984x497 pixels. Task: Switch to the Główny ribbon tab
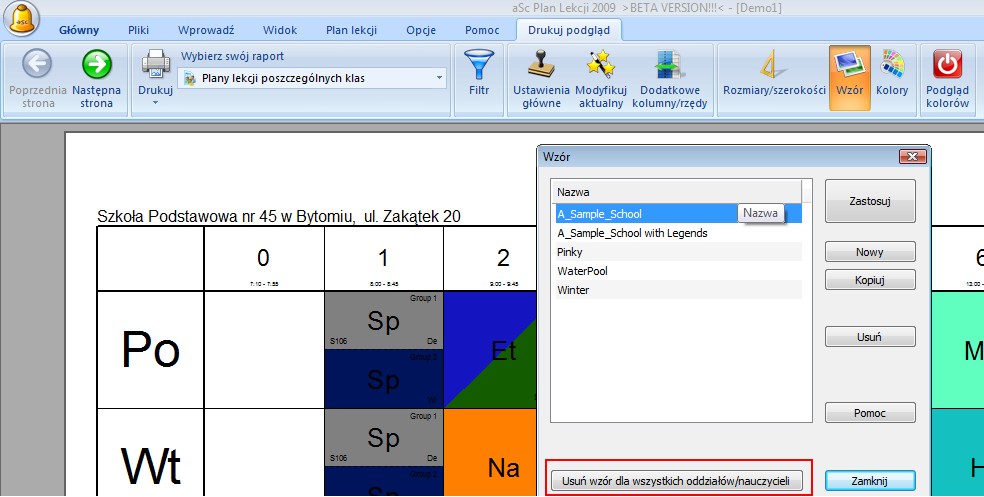point(79,30)
